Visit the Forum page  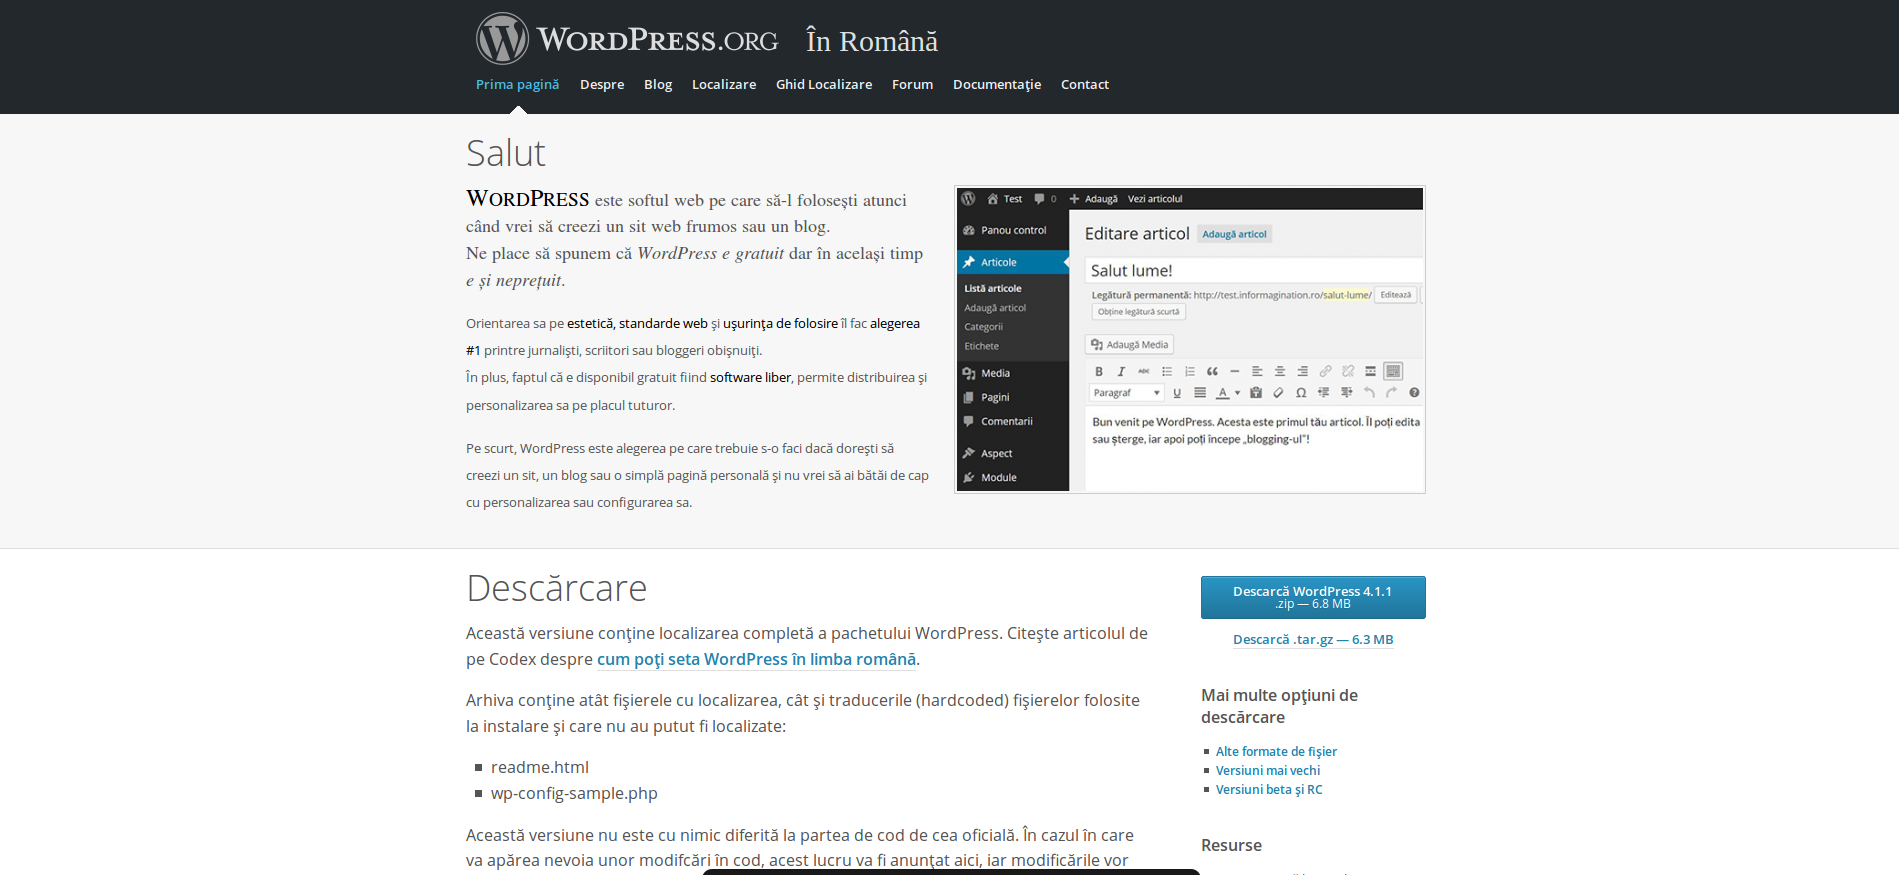pos(912,85)
